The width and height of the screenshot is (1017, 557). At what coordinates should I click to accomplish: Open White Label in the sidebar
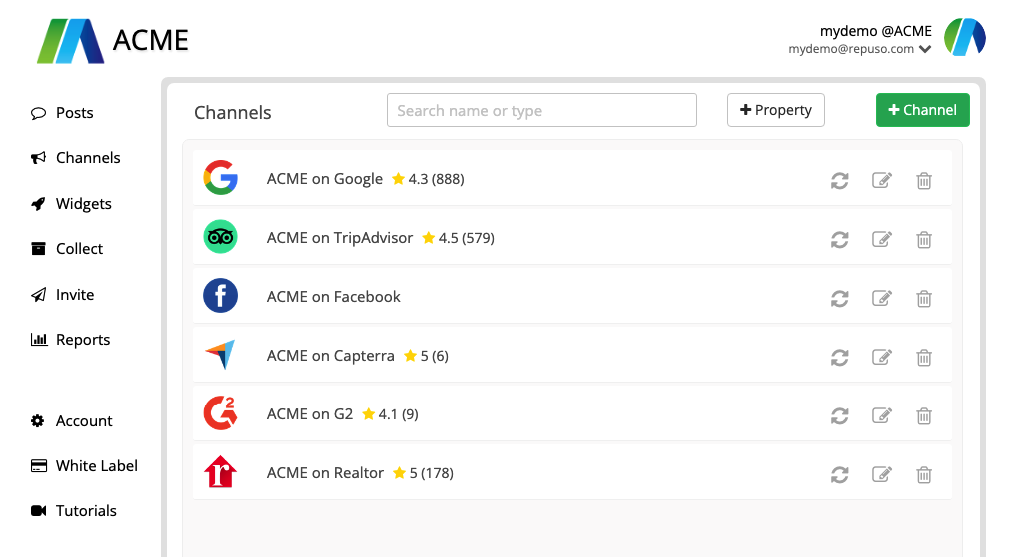(x=84, y=466)
